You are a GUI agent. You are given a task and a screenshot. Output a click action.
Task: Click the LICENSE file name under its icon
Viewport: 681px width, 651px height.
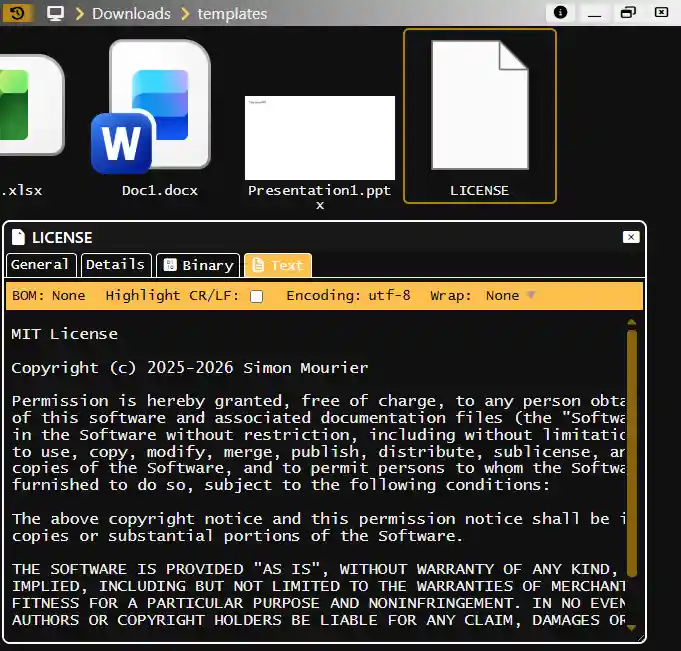point(479,191)
